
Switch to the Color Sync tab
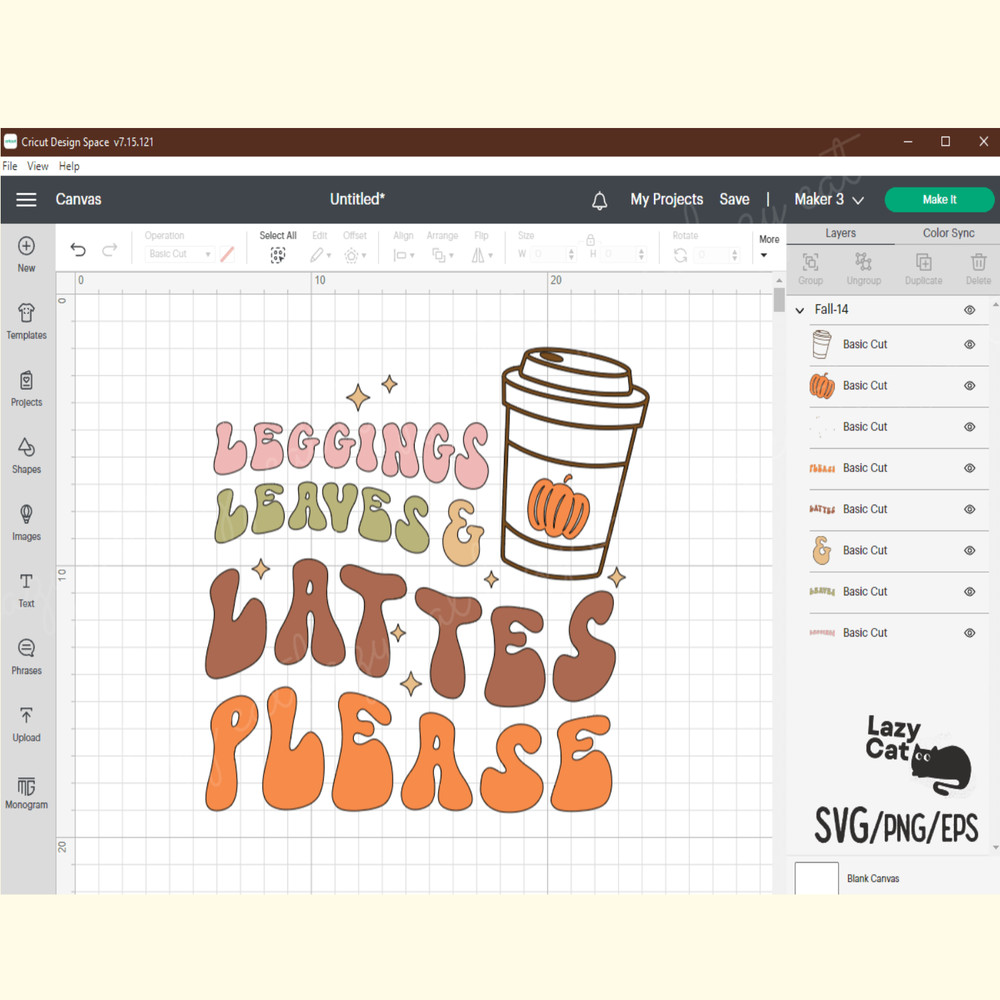948,233
